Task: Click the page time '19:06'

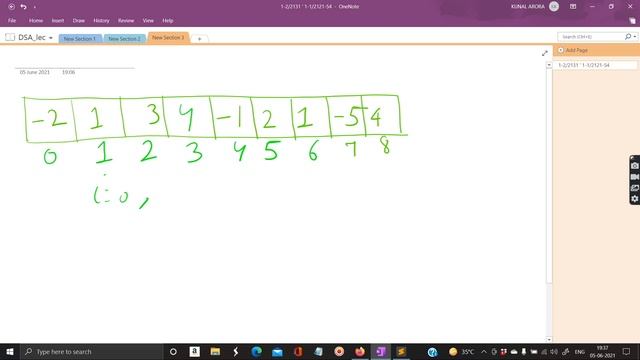Action: click(x=69, y=72)
